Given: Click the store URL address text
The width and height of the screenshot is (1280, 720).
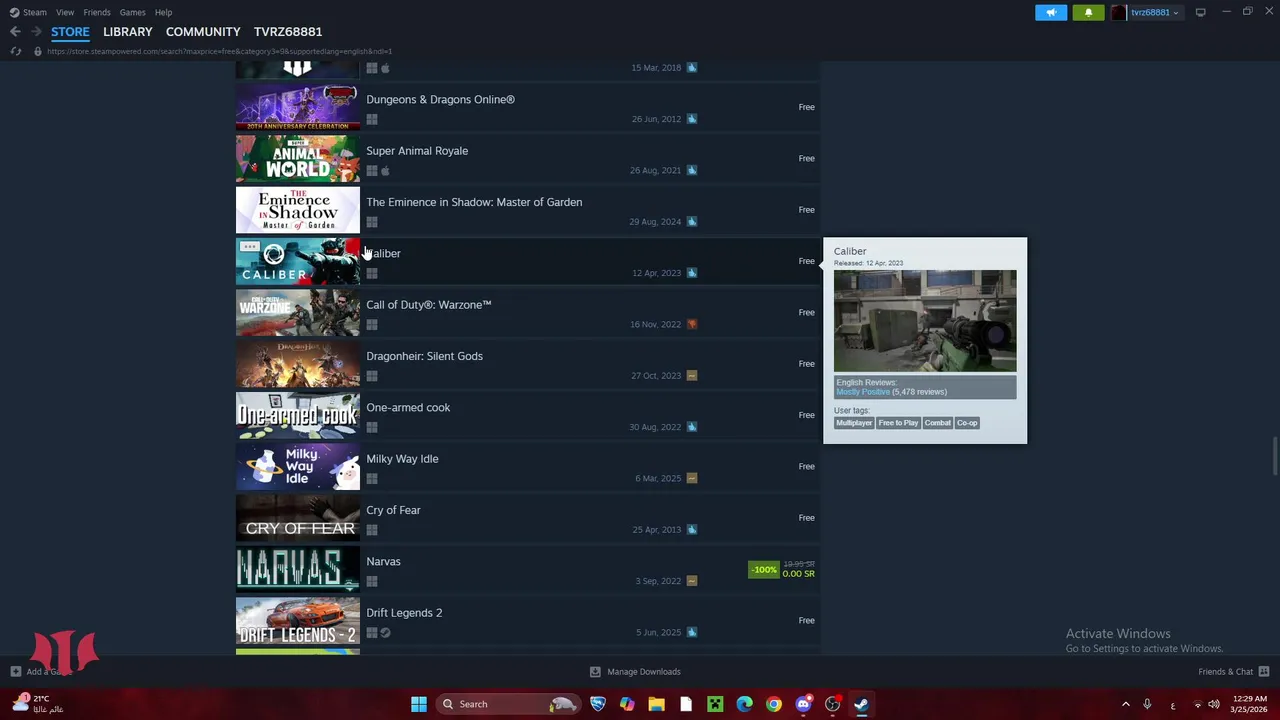Looking at the screenshot, I should pos(219,51).
